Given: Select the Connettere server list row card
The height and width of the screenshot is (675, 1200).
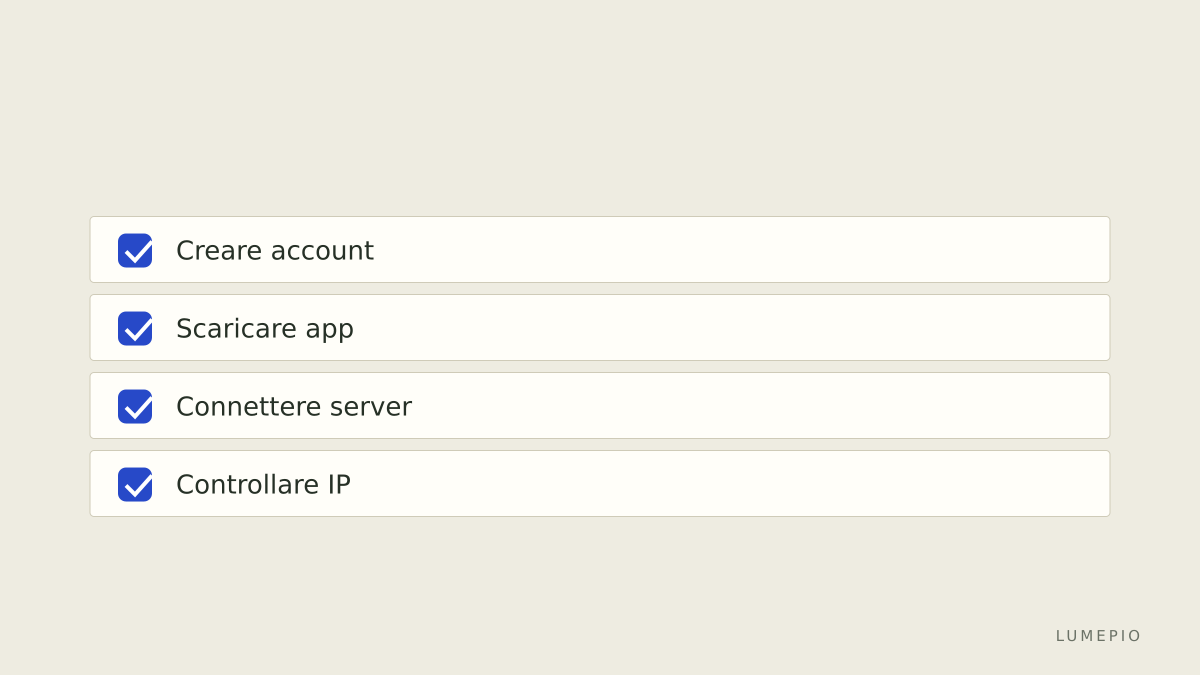Looking at the screenshot, I should [600, 406].
